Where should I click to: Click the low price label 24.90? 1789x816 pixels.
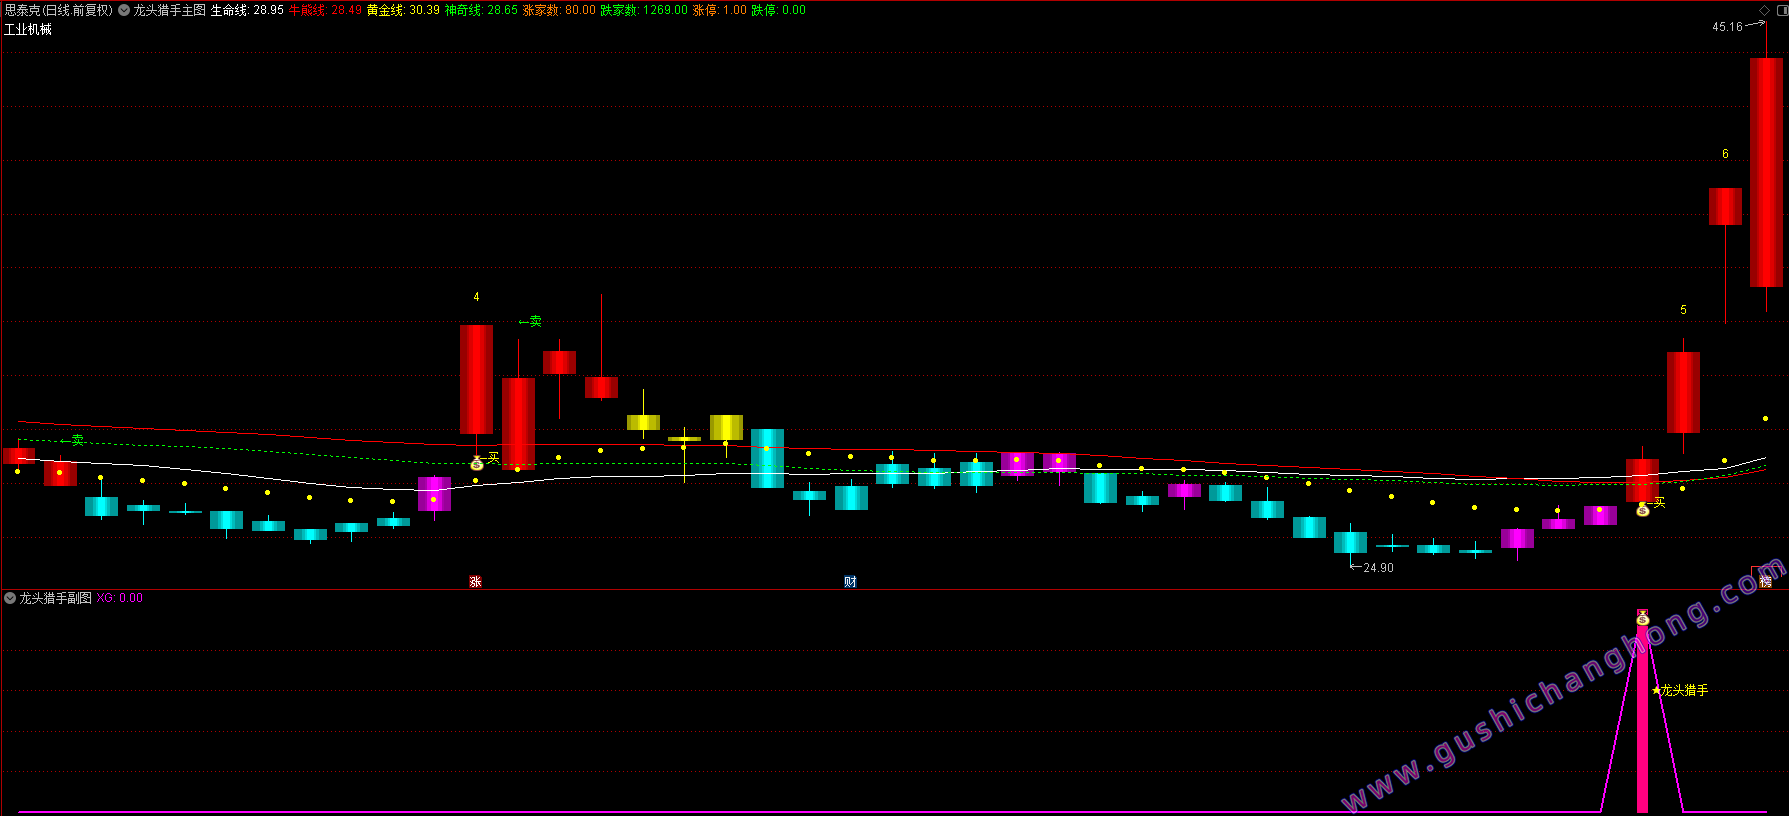(x=1378, y=568)
